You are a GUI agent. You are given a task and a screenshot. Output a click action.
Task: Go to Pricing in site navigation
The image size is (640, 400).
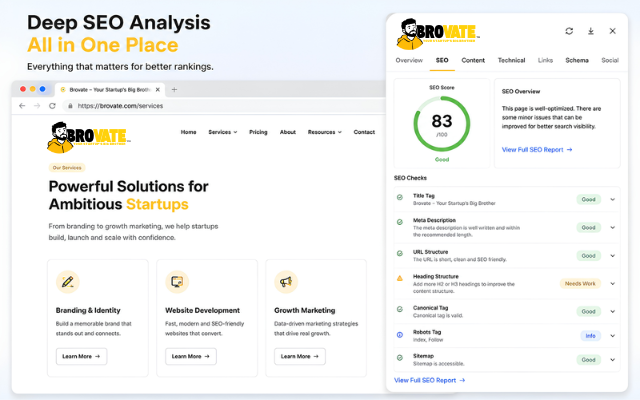tap(258, 132)
